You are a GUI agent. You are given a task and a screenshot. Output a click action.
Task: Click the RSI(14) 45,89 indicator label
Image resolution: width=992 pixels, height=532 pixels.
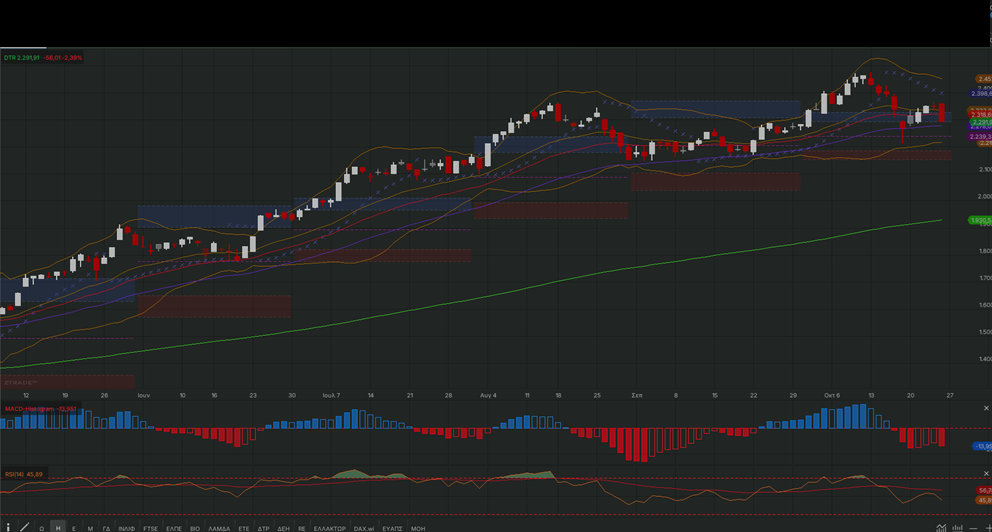(24, 474)
